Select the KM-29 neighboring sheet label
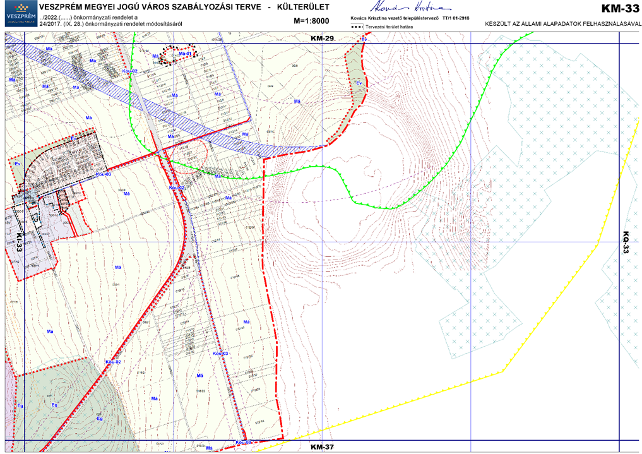The width and height of the screenshot is (642, 454). [320, 36]
